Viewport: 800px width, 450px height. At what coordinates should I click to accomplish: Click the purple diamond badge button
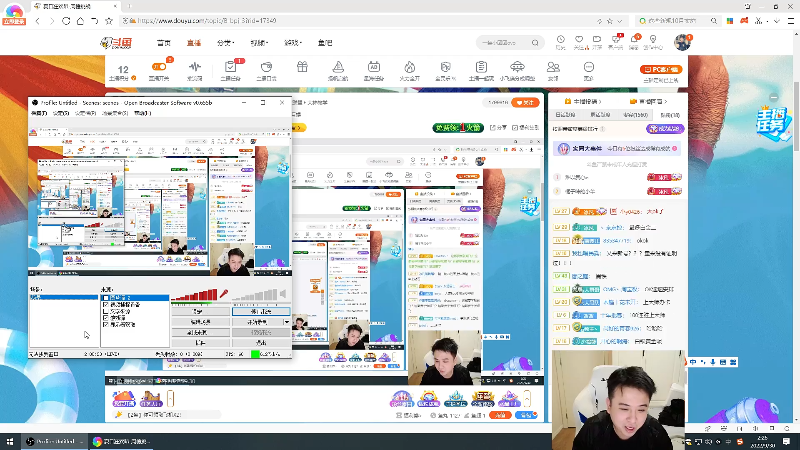[665, 129]
